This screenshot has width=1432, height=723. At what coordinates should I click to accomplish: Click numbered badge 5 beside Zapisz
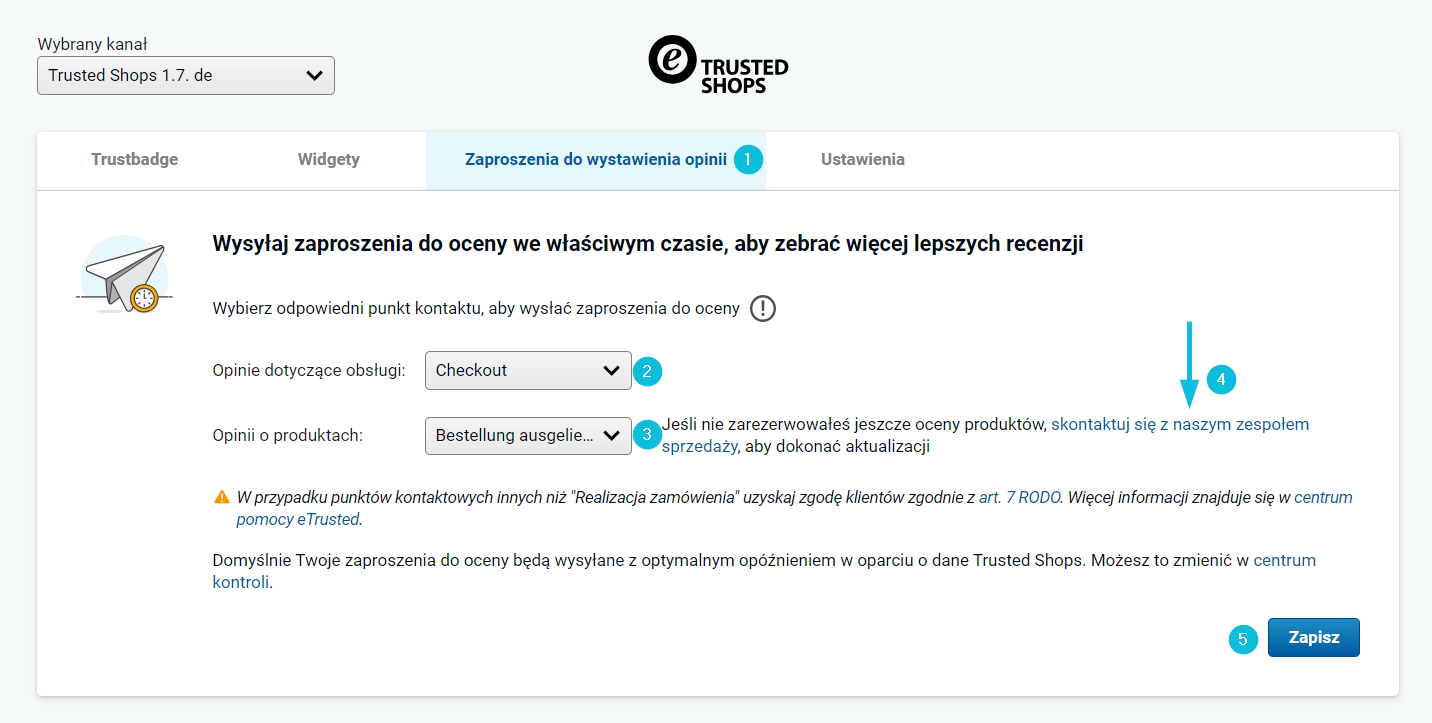point(1243,639)
